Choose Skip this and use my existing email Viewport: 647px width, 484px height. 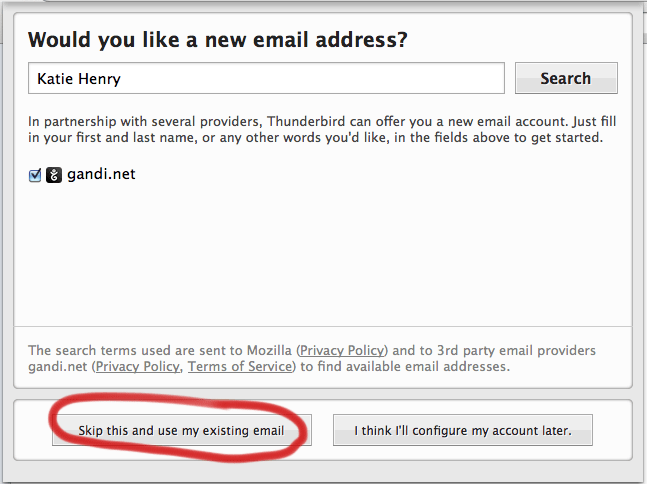point(182,430)
